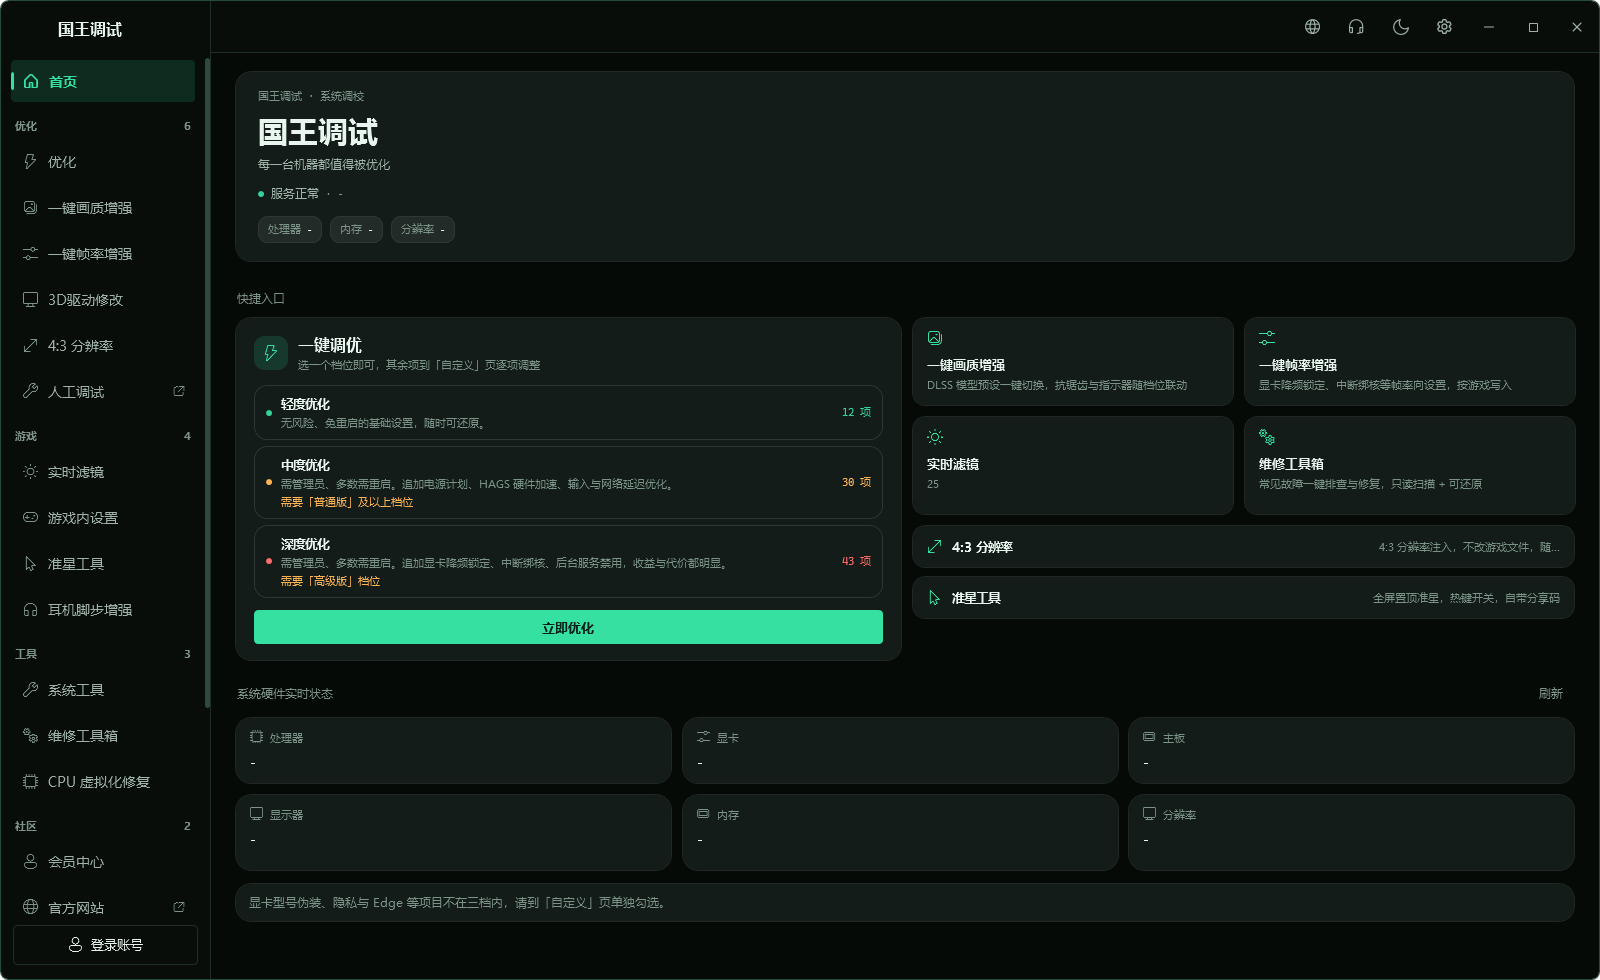Click the 立即优化 button
Image resolution: width=1600 pixels, height=980 pixels.
click(568, 627)
